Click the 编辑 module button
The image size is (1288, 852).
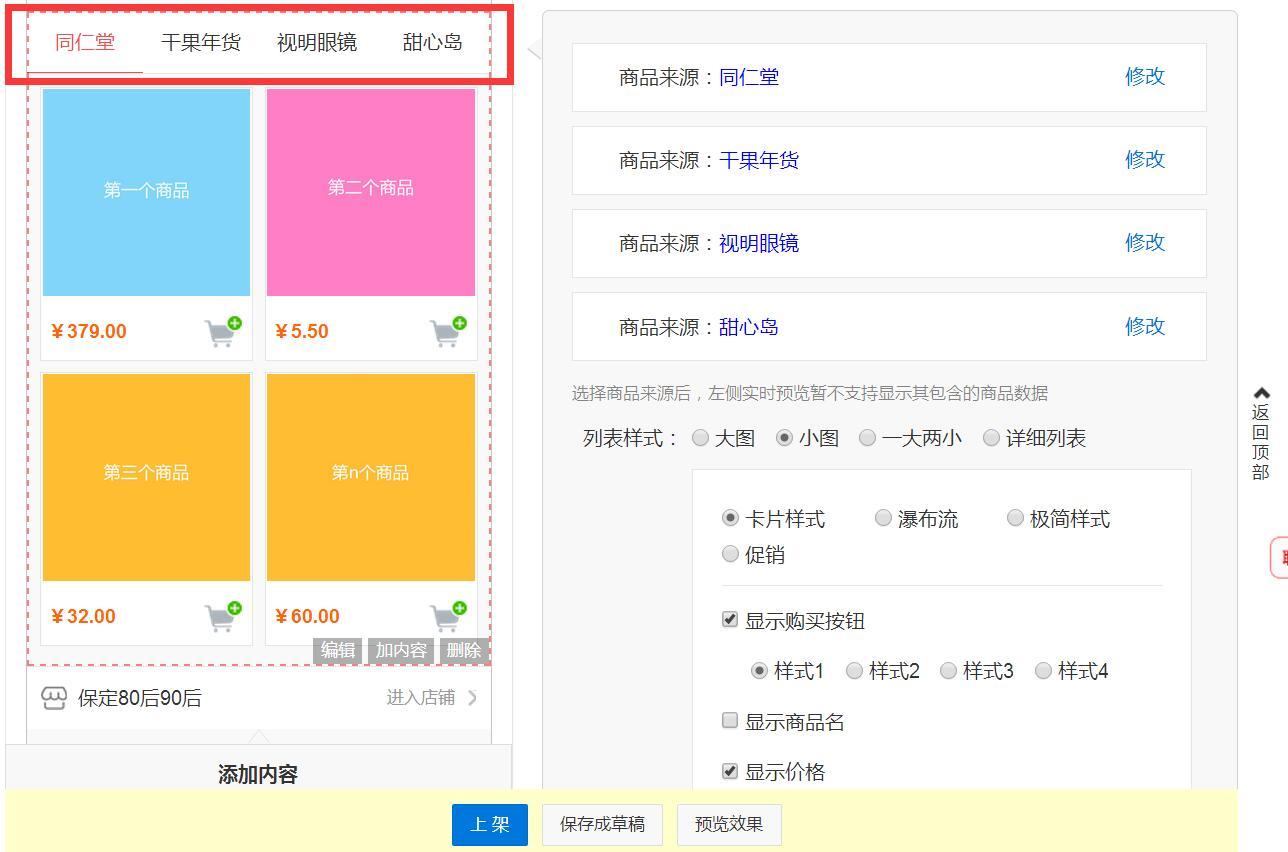click(x=338, y=650)
